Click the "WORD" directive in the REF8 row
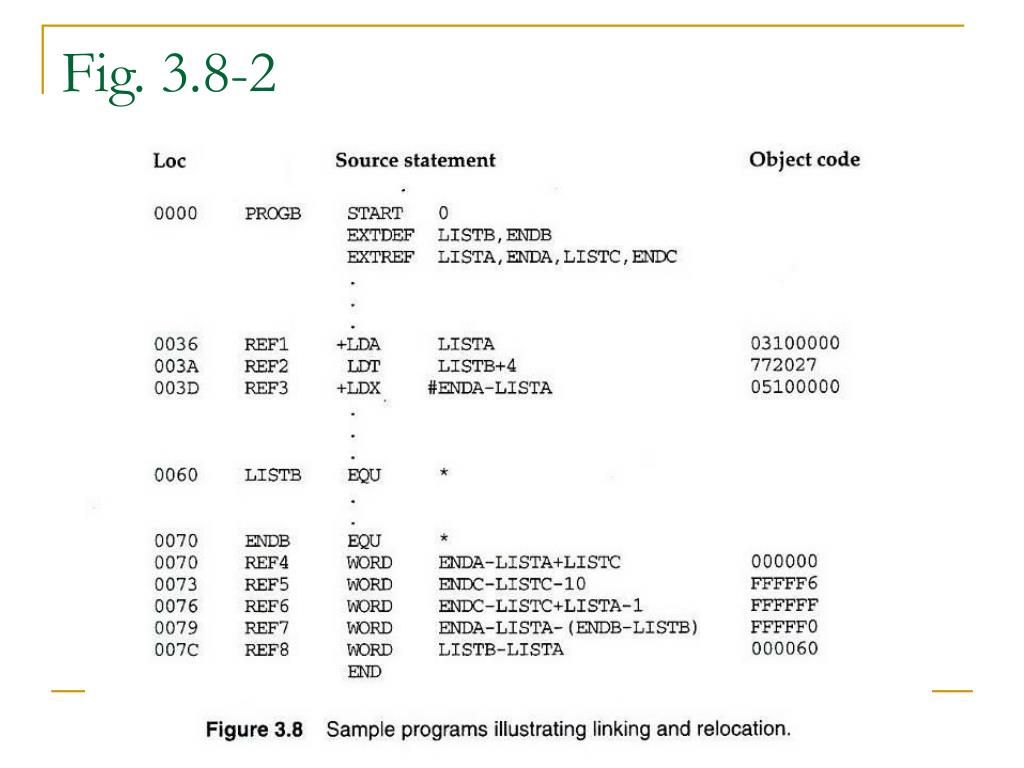Image resolution: width=1024 pixels, height=768 pixels. point(370,650)
